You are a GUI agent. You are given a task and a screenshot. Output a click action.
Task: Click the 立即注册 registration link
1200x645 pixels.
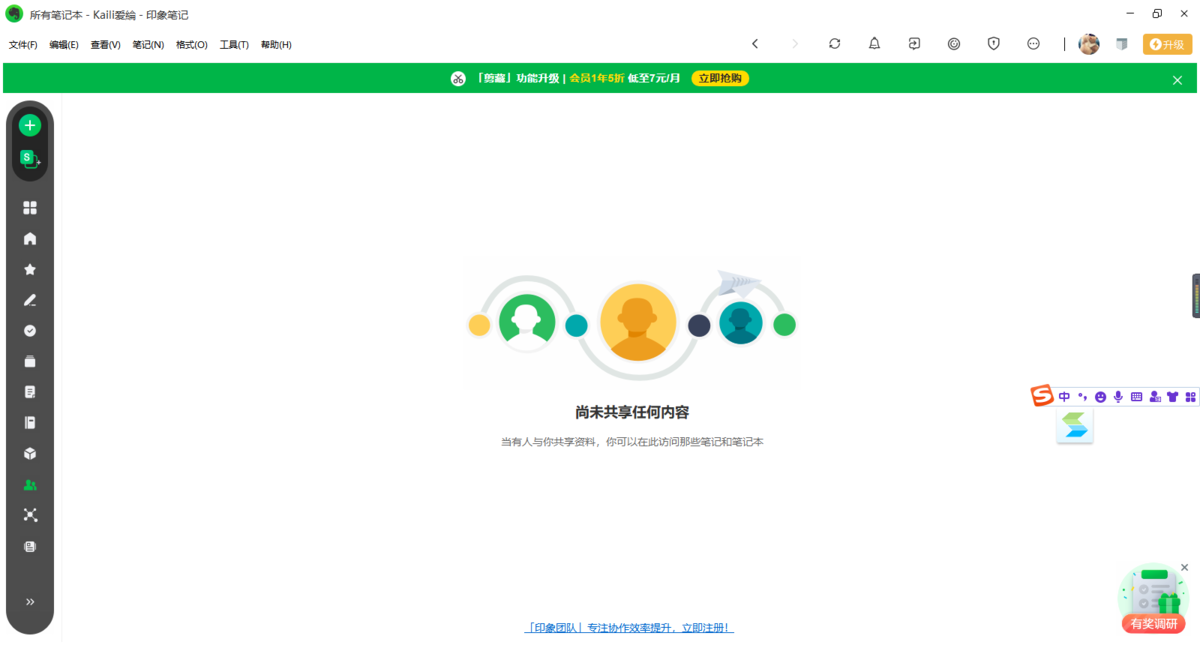tap(705, 626)
